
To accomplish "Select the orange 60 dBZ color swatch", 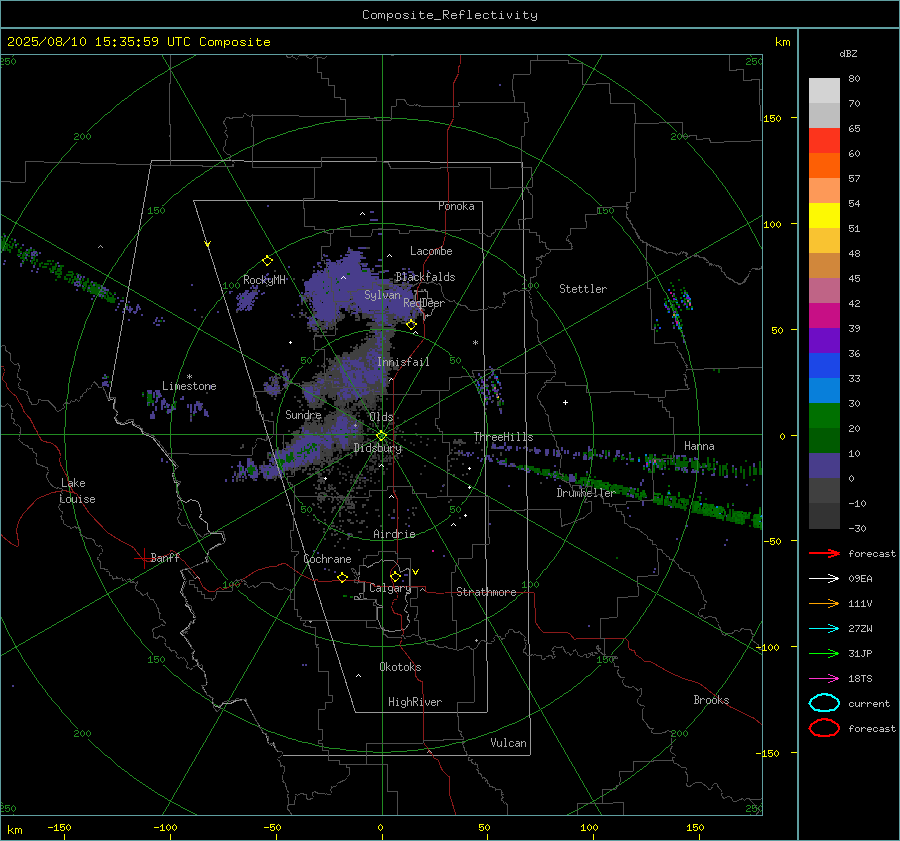I will [x=824, y=165].
